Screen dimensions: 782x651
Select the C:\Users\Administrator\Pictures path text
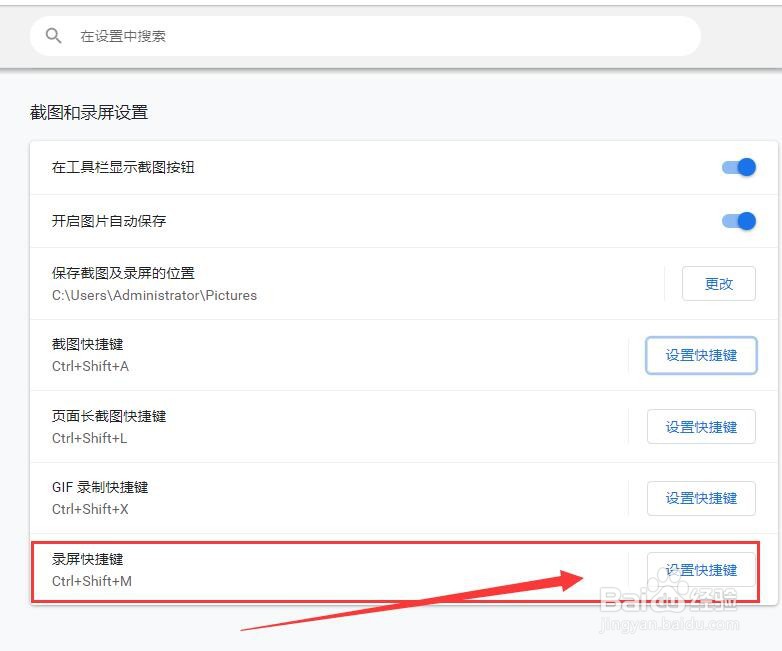tap(154, 295)
